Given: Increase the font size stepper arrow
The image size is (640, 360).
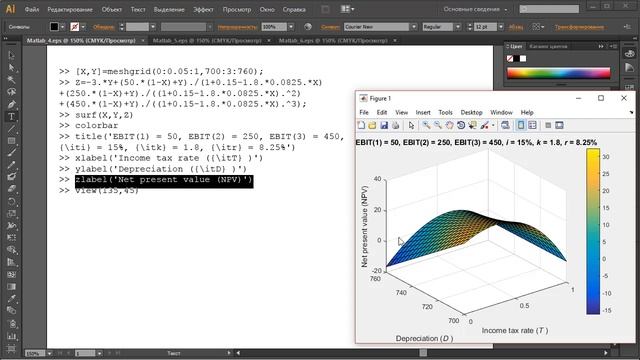Looking at the screenshot, I should point(469,24).
